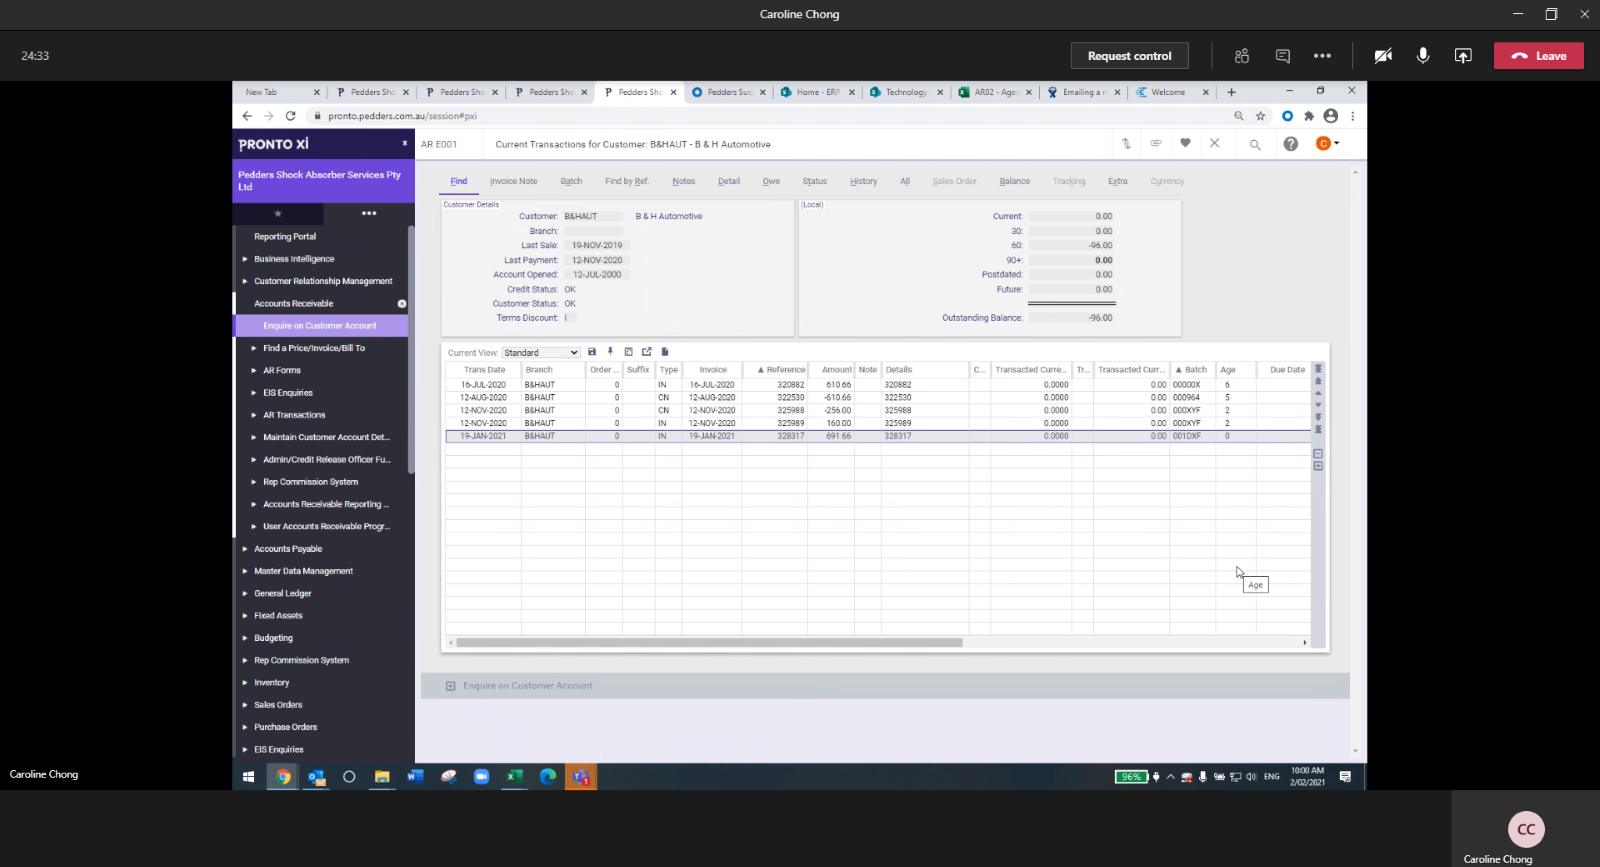
Task: Open new browser tab with plus
Action: pos(1231,92)
